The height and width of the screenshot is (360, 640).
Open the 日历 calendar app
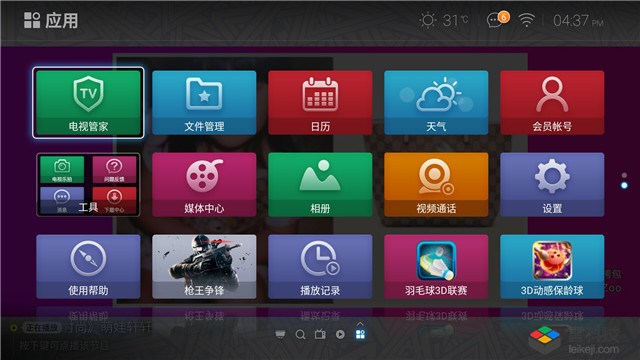pos(320,103)
